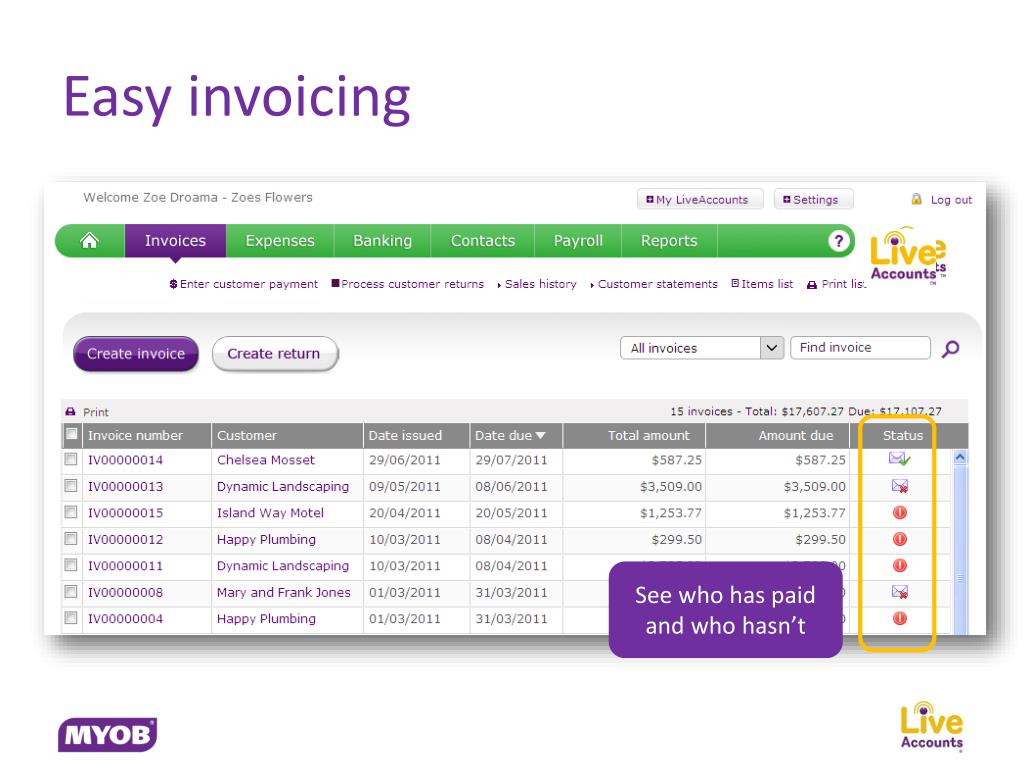Click status icon for invoice IV00000013

click(x=899, y=486)
